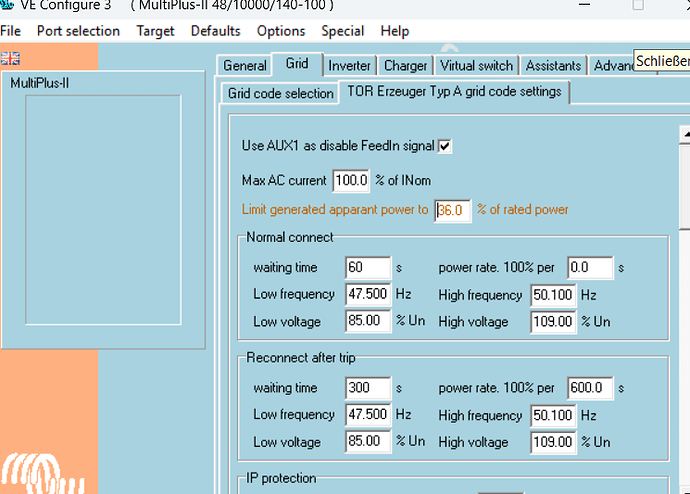Open the Assistants tab
The image size is (690, 494).
point(554,66)
